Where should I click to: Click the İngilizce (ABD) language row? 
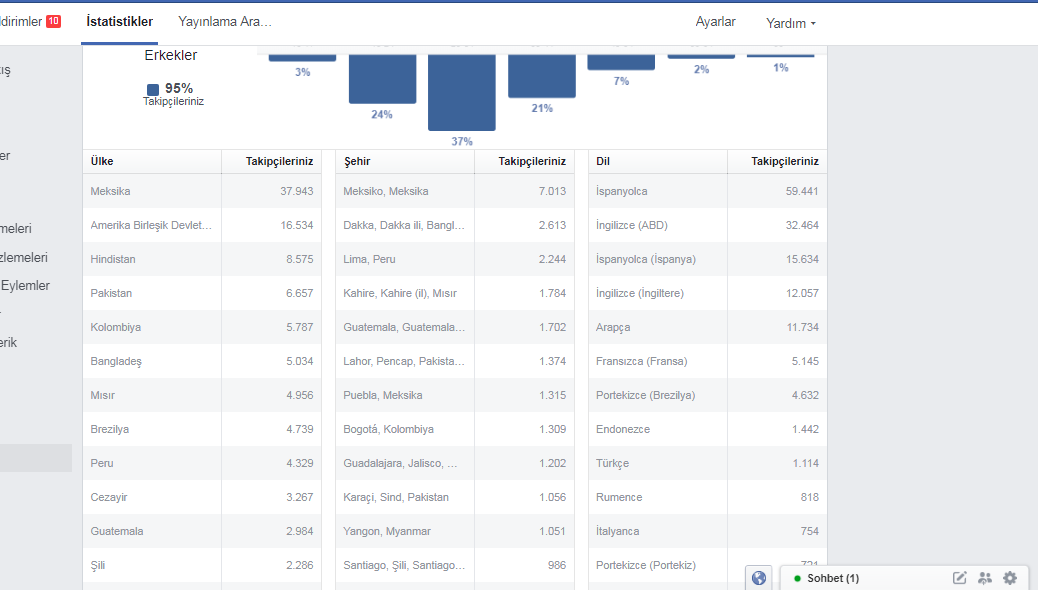(x=708, y=225)
